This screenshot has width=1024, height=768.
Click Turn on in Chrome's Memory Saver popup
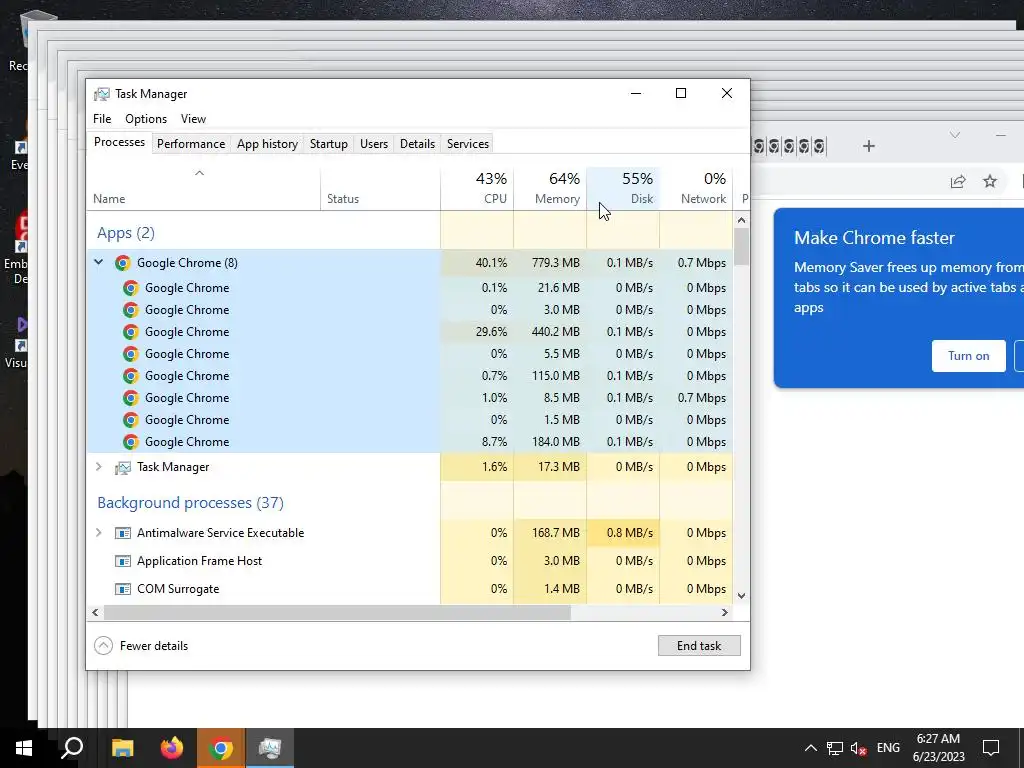(x=968, y=356)
